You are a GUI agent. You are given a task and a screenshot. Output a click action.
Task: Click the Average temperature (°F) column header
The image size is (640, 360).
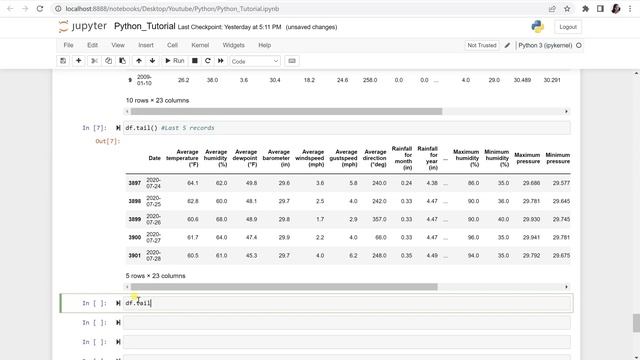(182, 158)
